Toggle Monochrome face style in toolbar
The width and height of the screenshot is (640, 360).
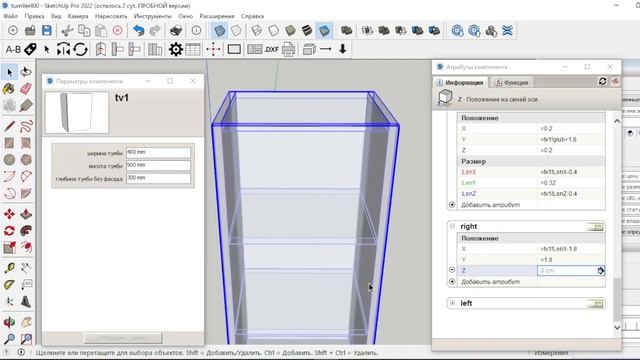click(324, 31)
